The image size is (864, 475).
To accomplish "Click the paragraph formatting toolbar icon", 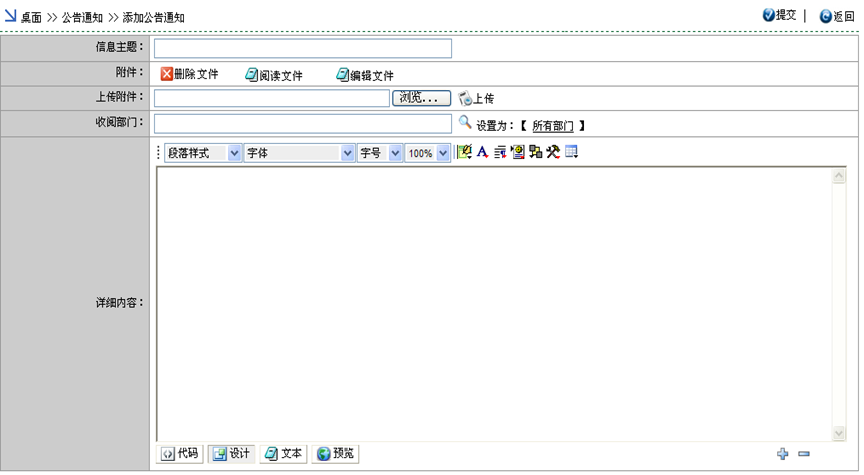I will (x=500, y=152).
